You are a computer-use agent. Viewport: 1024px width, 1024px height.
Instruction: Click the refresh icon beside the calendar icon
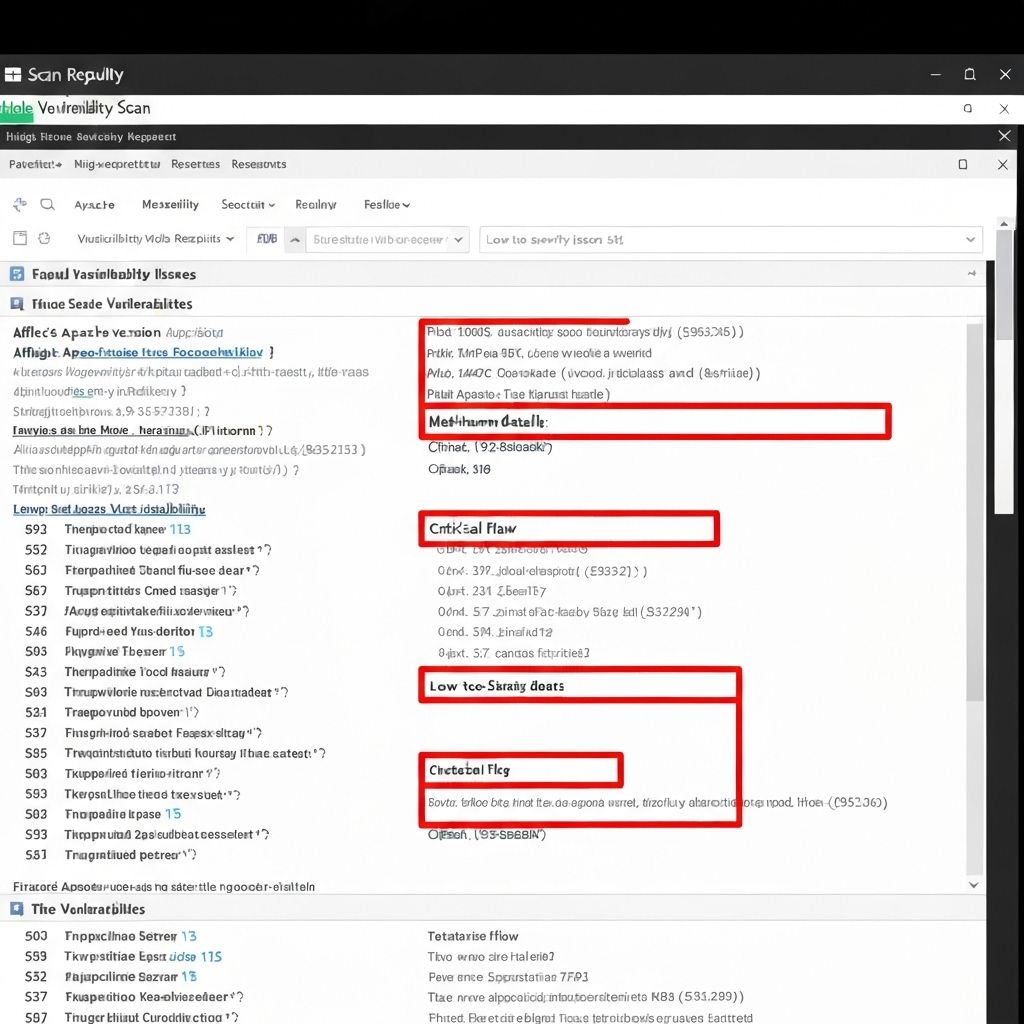pos(44,239)
